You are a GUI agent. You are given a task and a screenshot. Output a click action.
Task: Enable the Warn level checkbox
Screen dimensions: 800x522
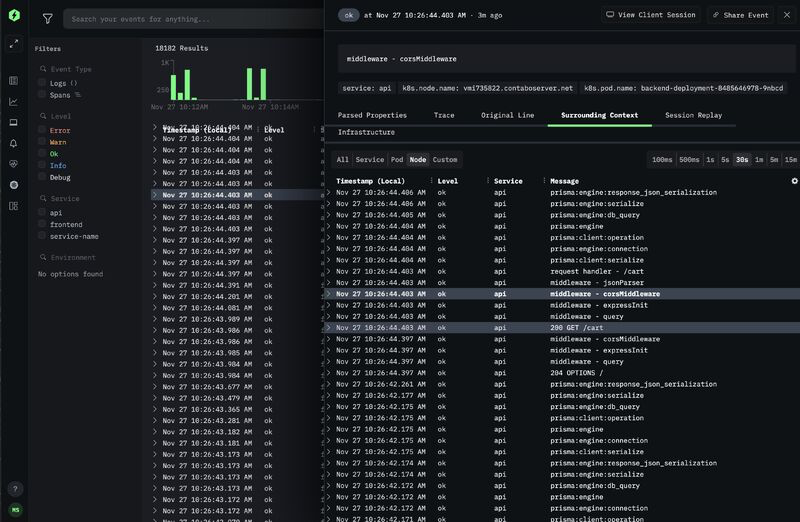coord(42,142)
